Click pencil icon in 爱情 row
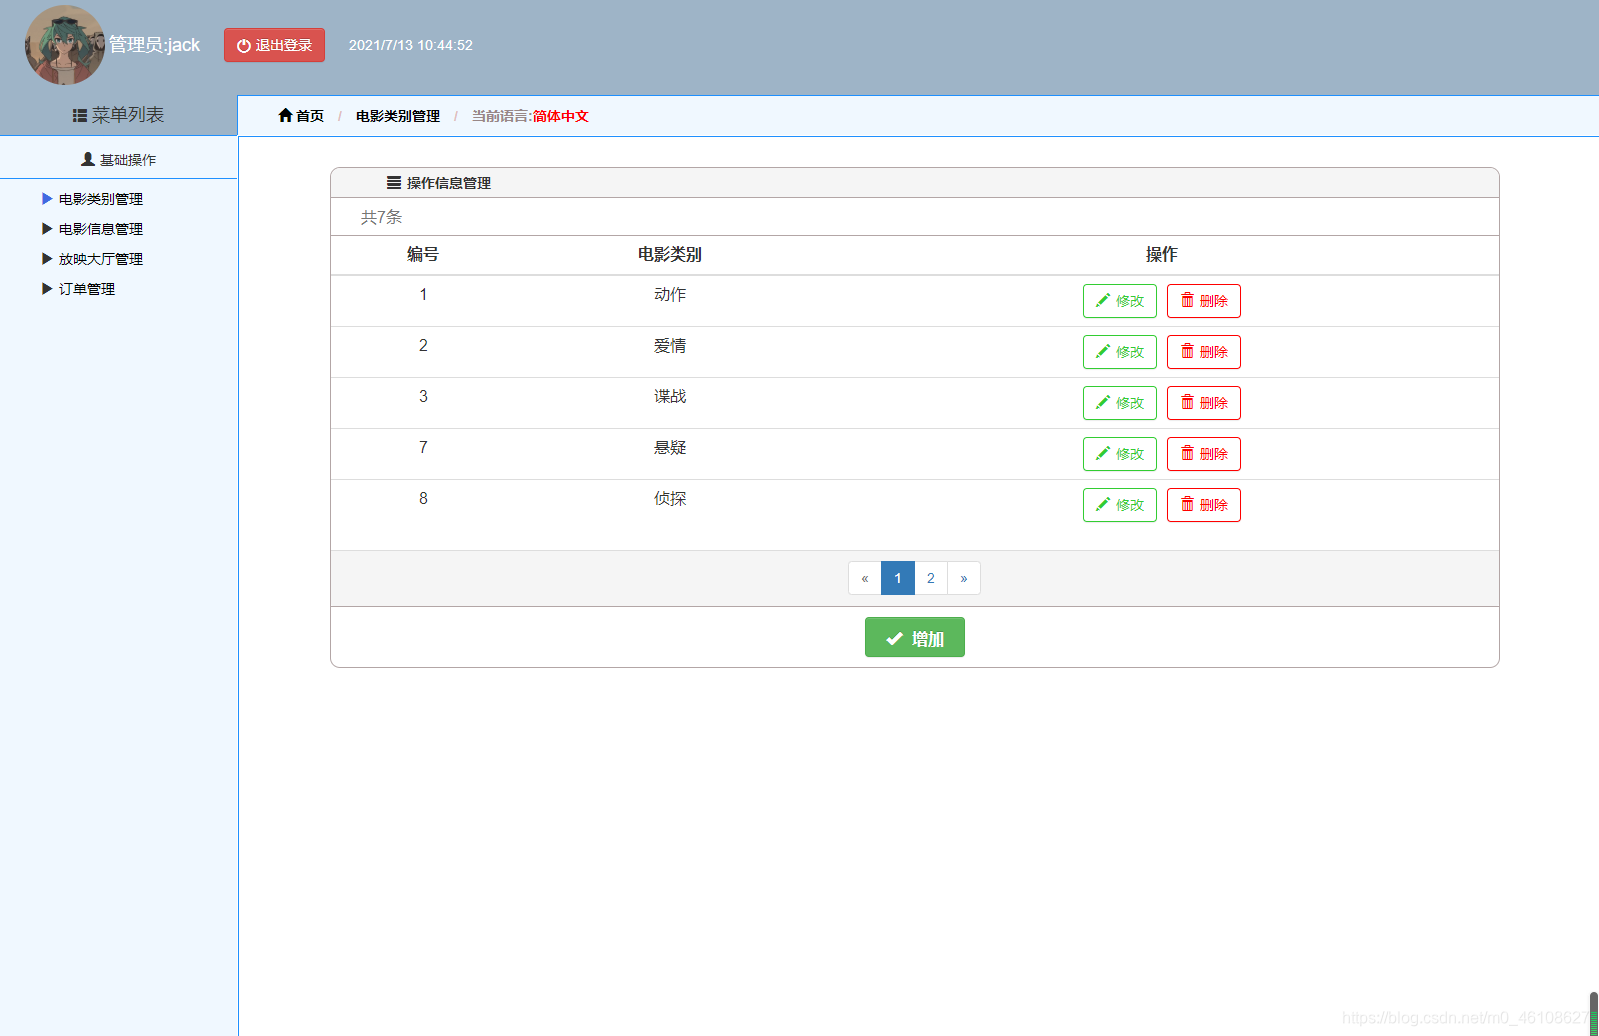This screenshot has height=1036, width=1599. pyautogui.click(x=1103, y=351)
